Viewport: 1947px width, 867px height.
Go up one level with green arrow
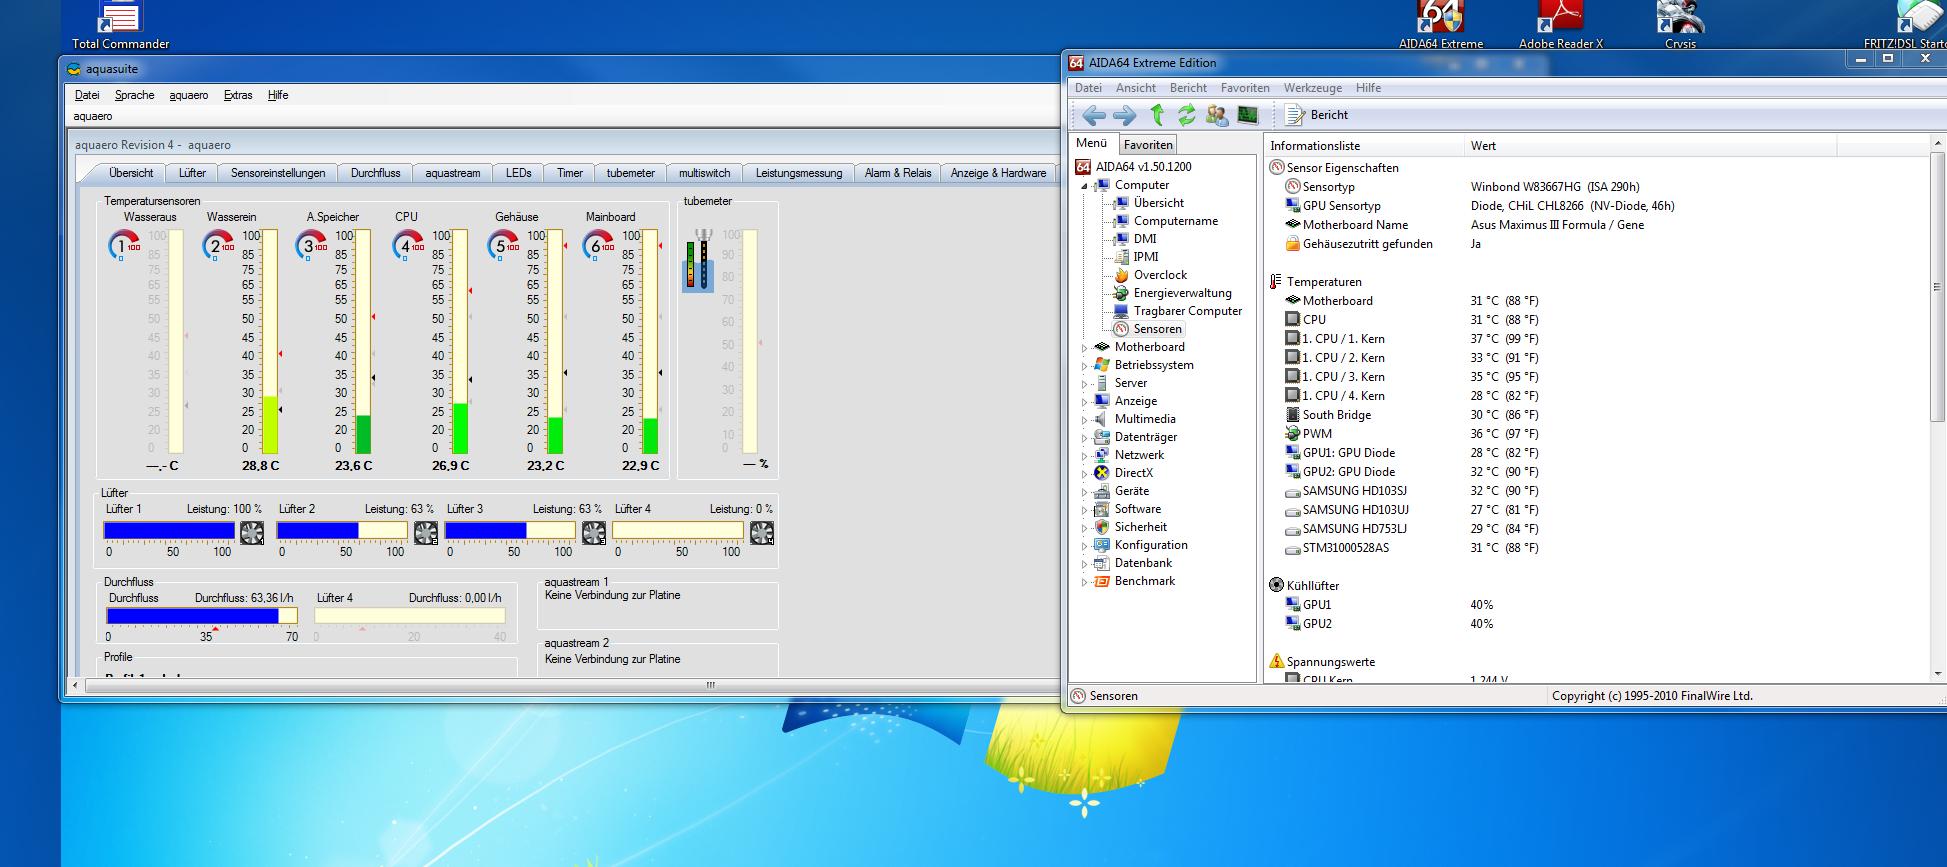1157,115
